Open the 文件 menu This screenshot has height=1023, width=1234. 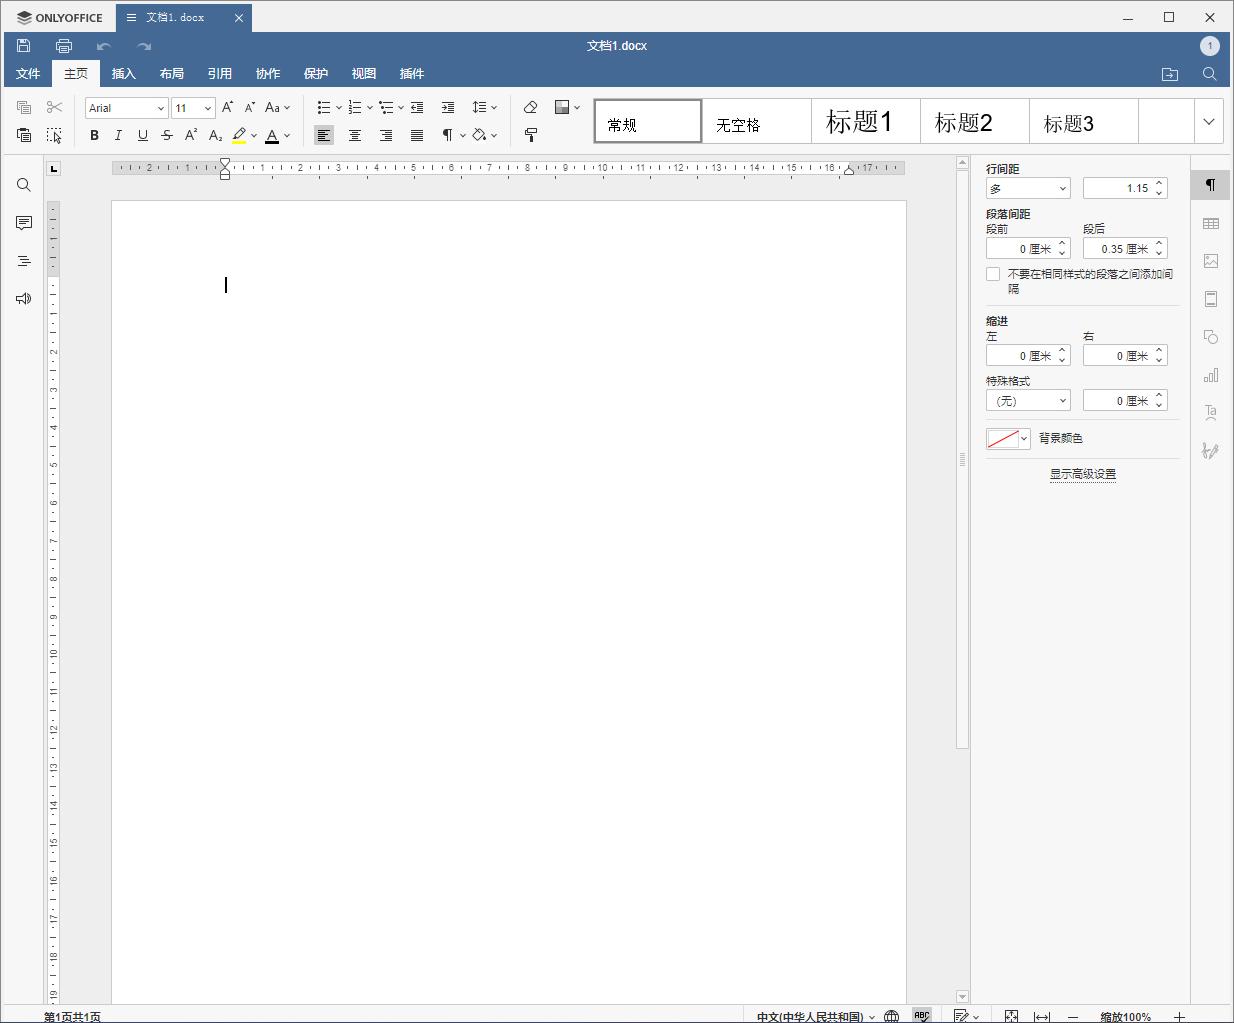[28, 73]
